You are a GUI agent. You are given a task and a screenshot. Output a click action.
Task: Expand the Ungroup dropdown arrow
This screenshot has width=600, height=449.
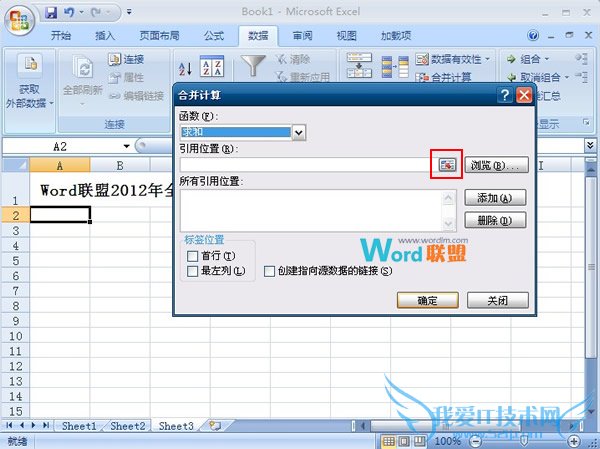(x=567, y=77)
